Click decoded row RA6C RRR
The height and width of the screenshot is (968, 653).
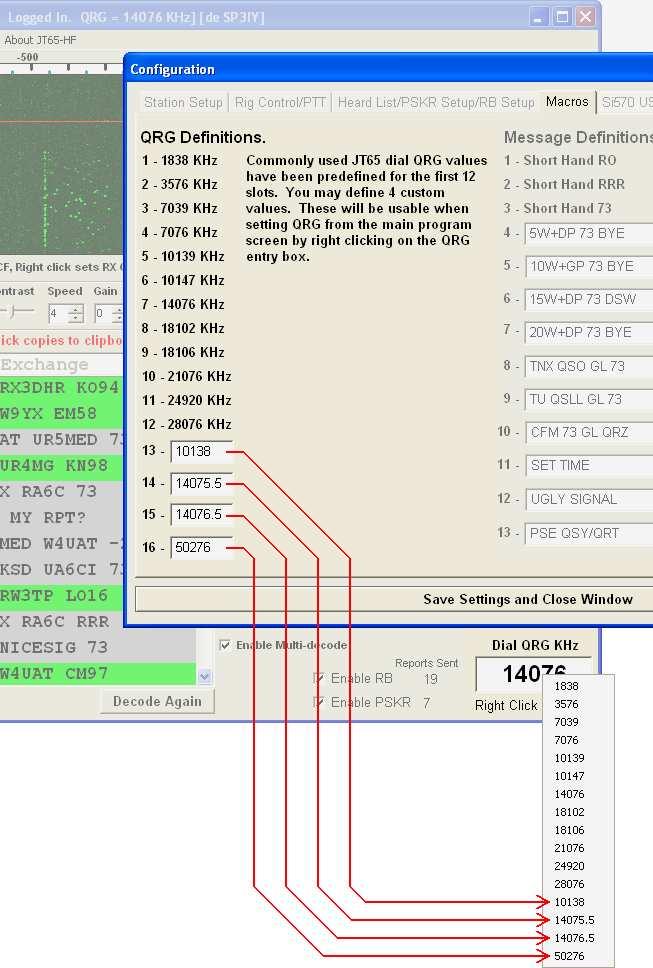tap(61, 622)
